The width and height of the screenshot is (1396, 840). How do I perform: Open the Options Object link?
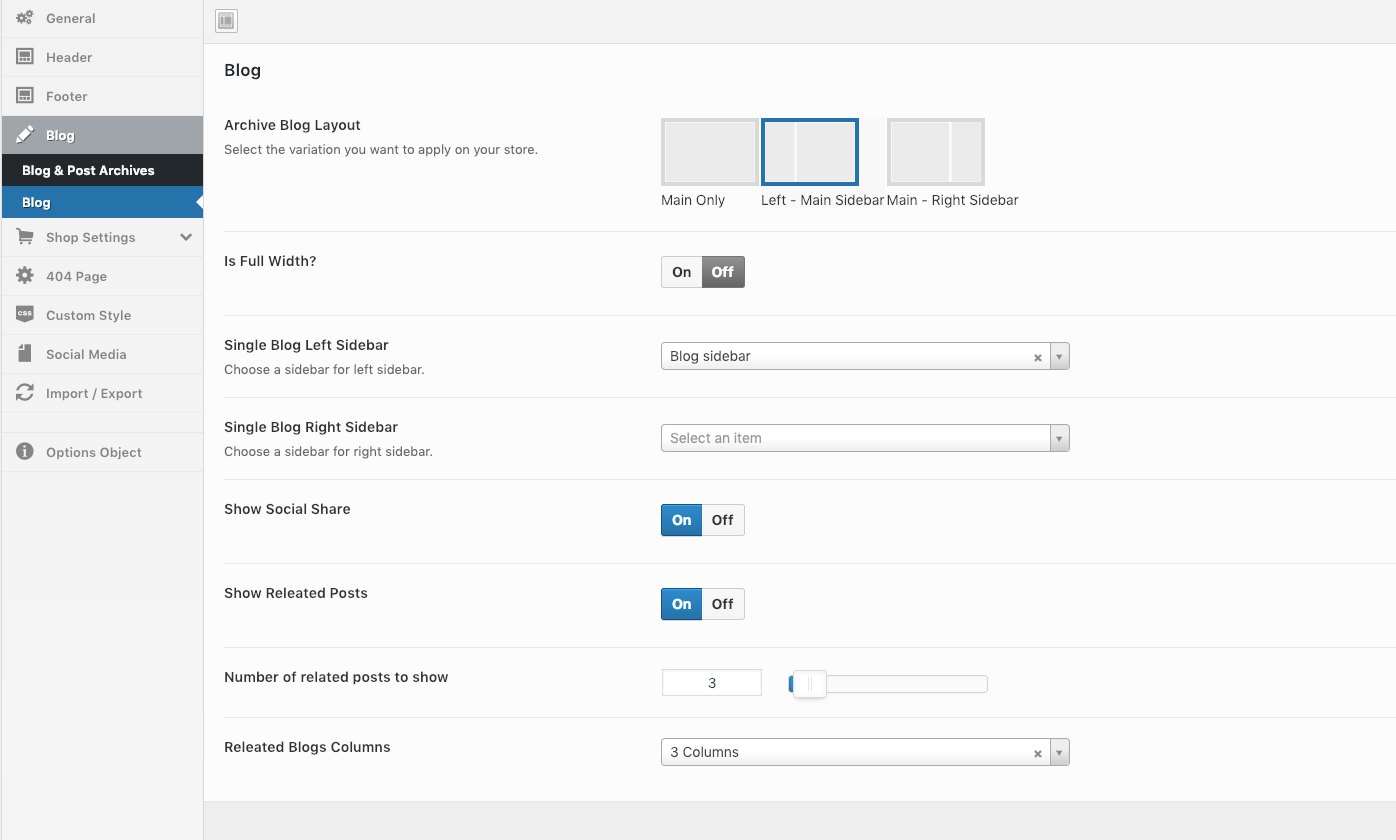[93, 452]
